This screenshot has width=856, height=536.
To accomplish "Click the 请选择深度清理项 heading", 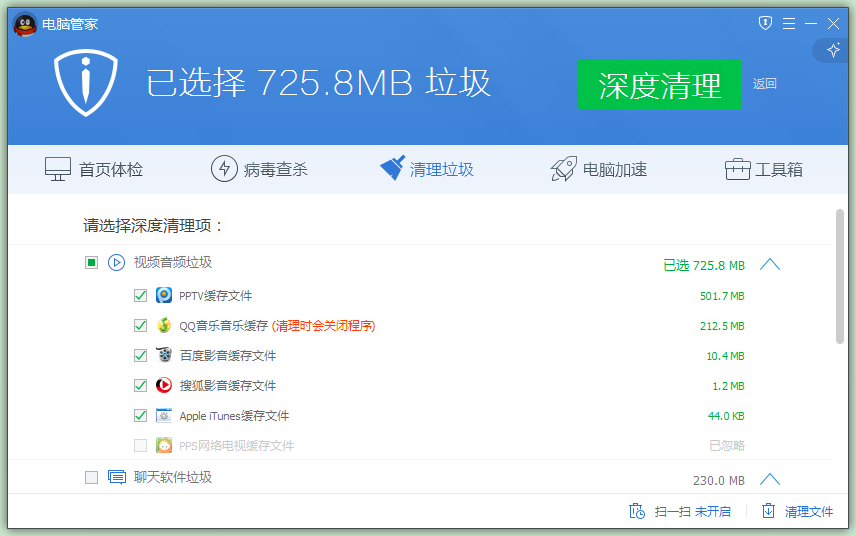I will (x=153, y=225).
